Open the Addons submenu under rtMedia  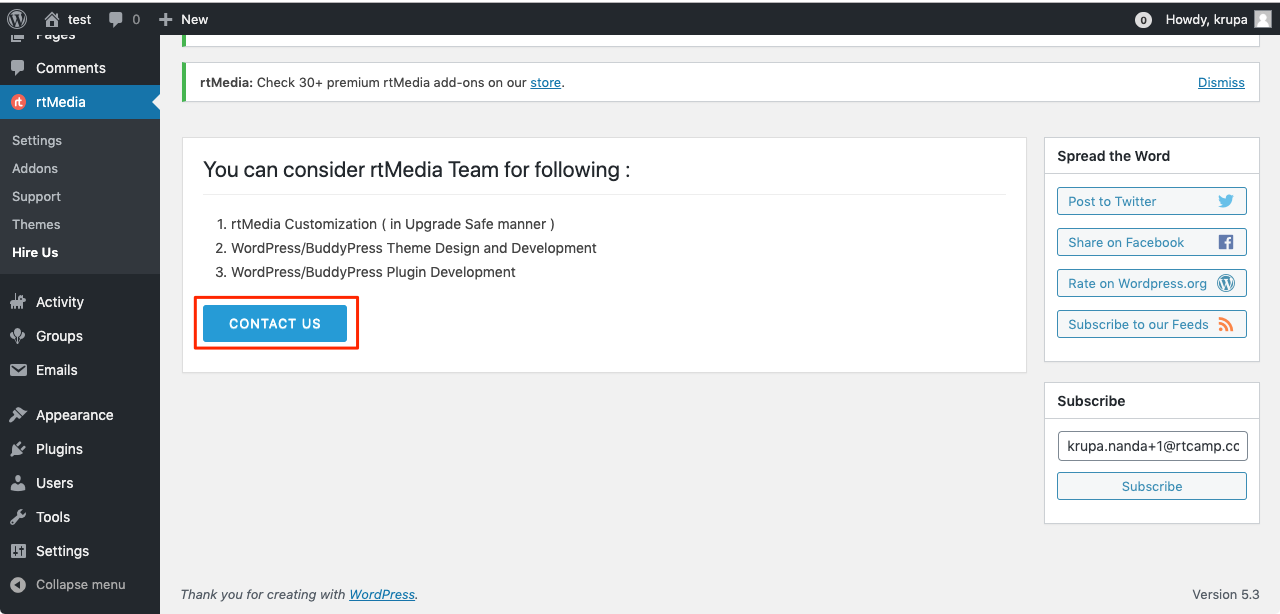tap(35, 168)
